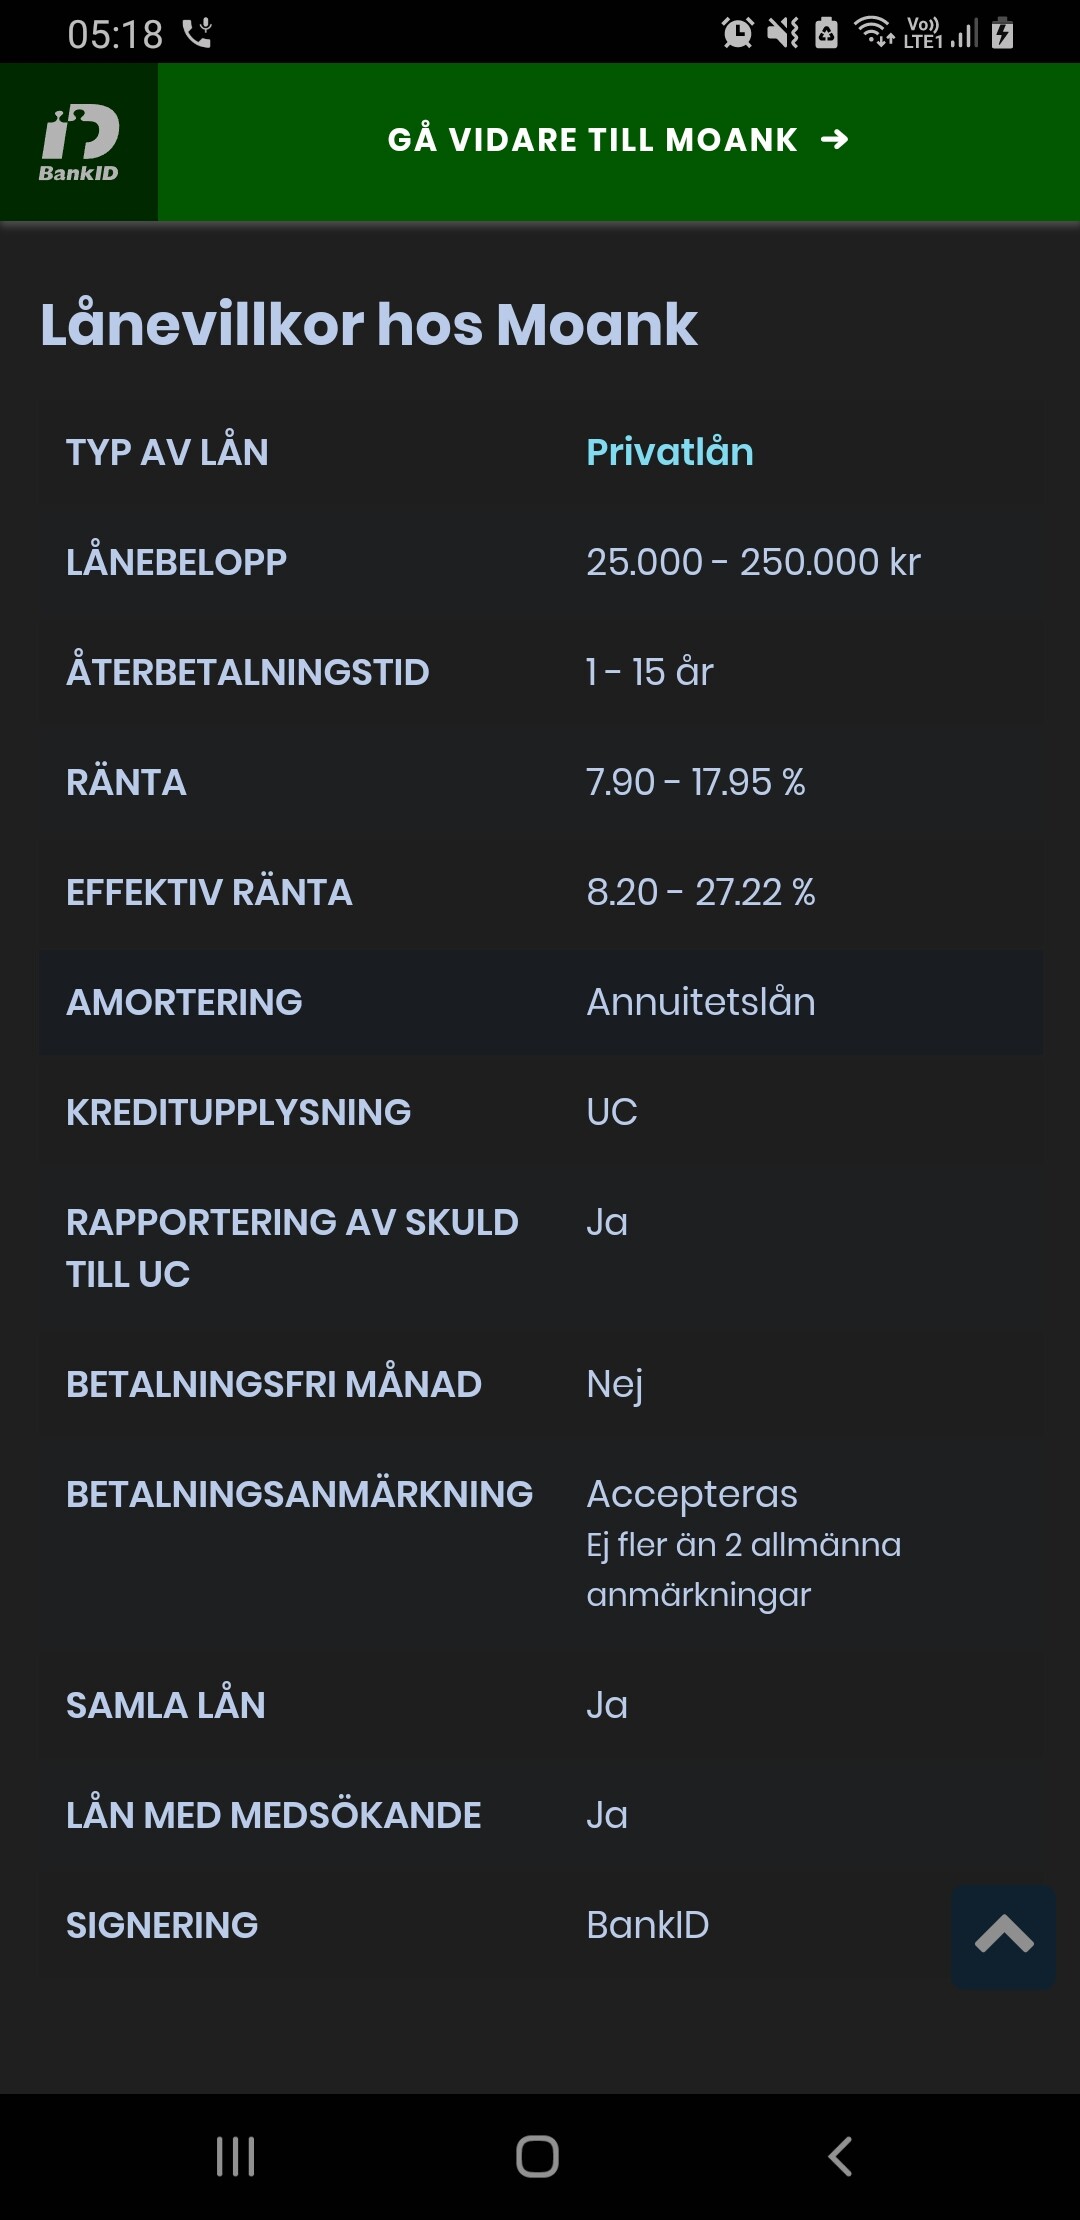Screen dimensions: 1080x2220
Task: Tap the Wi-Fi status icon
Action: tap(874, 32)
